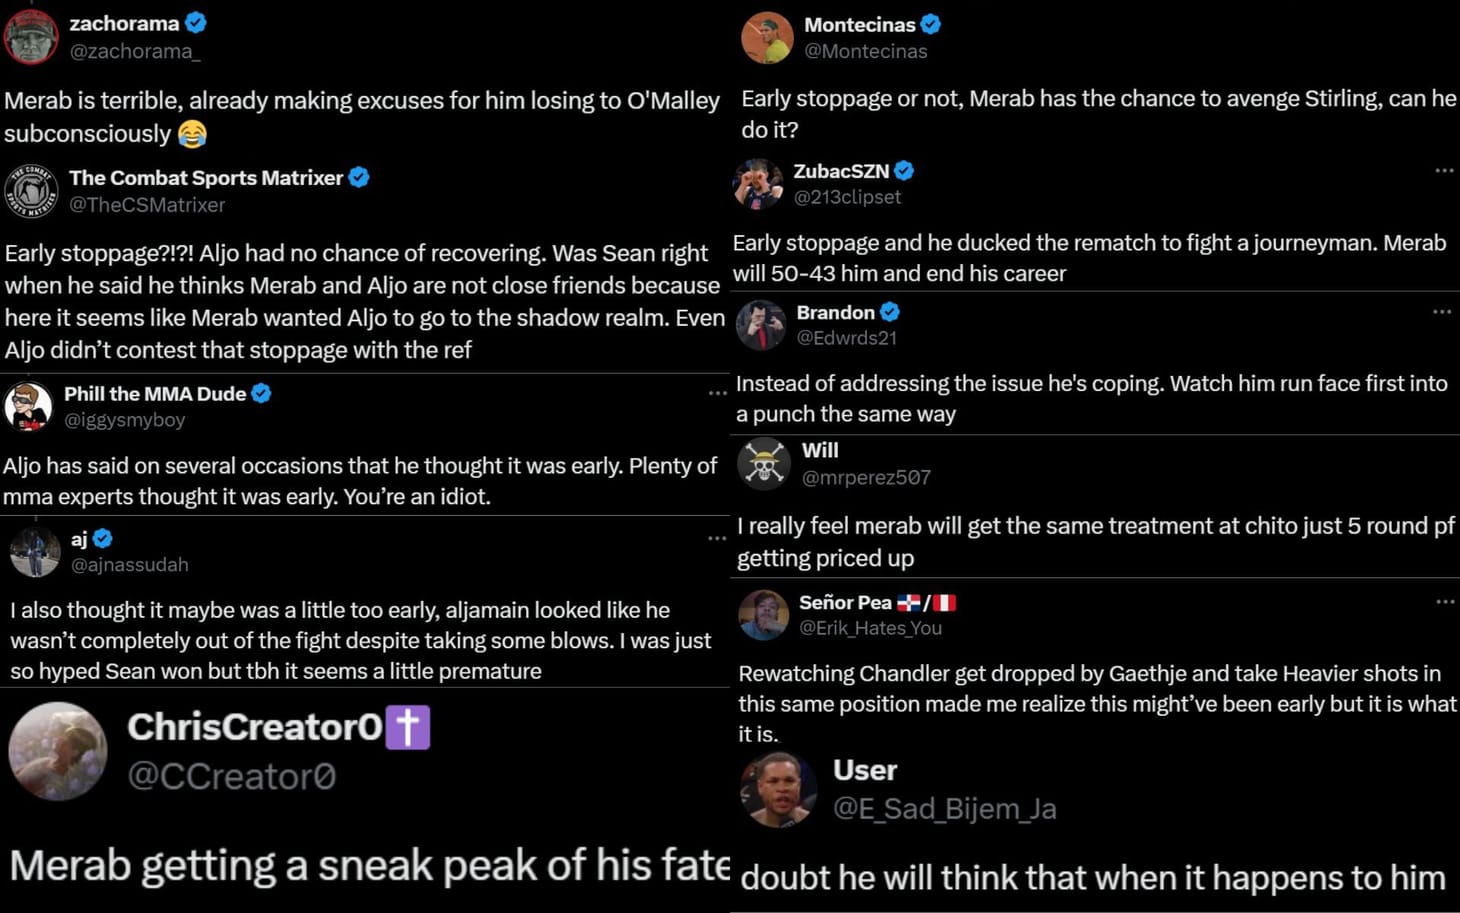
Task: Click the cross emoji after ChrisCreator0
Action: [408, 727]
